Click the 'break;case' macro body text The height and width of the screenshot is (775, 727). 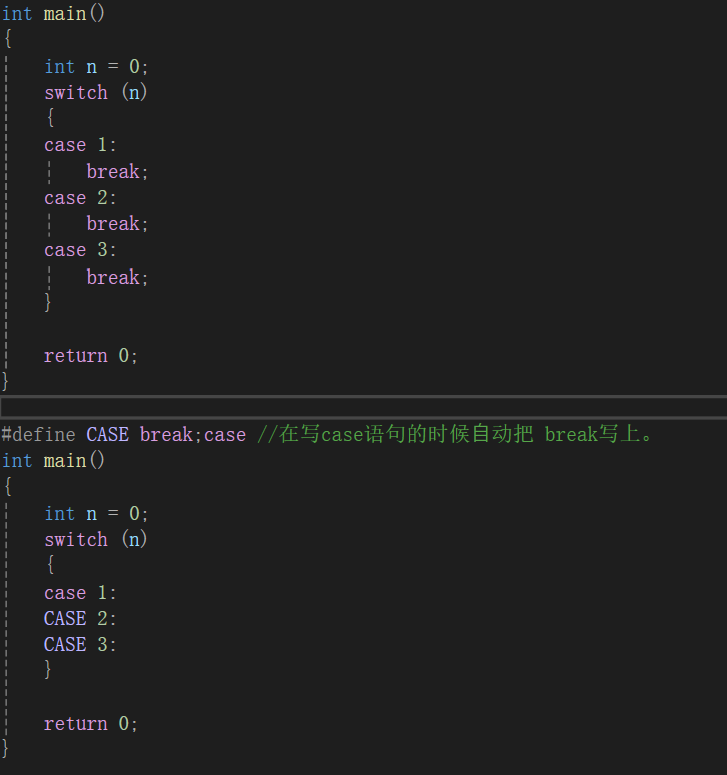193,434
